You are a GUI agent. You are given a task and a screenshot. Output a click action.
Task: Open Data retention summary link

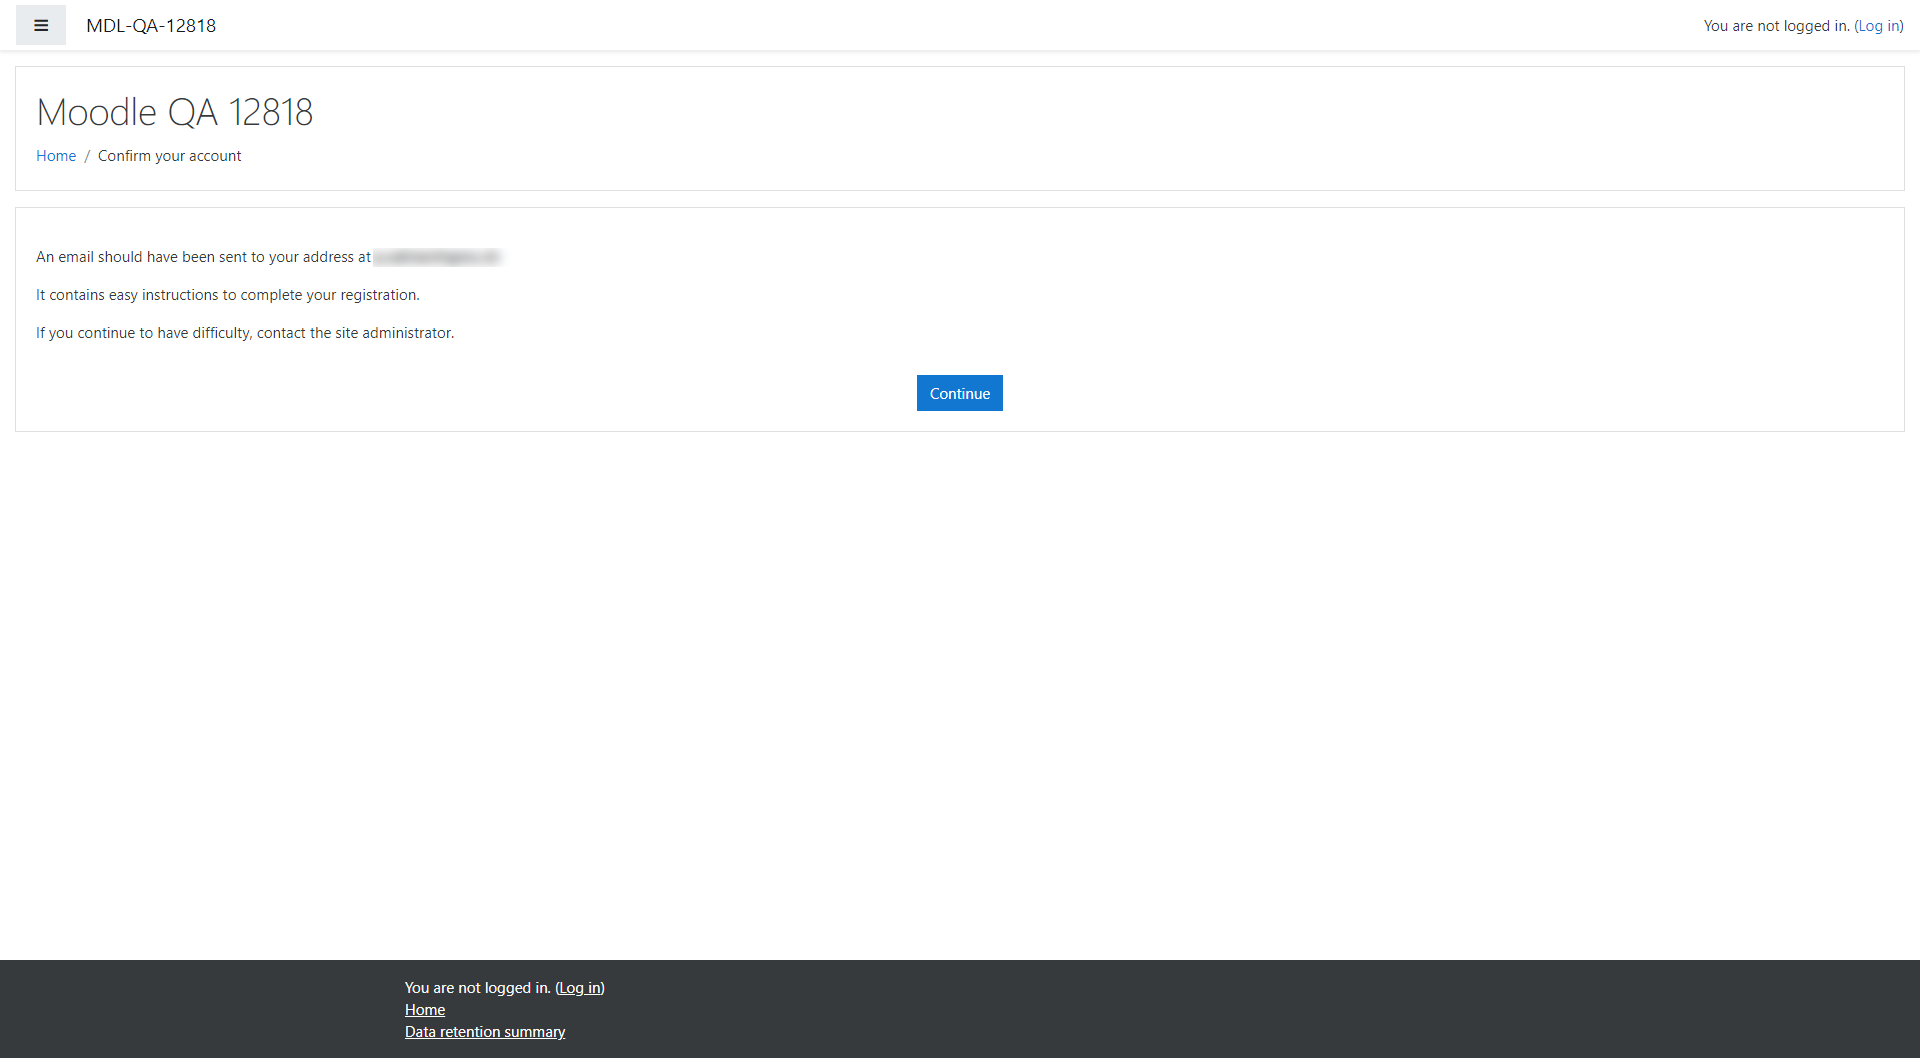point(485,1032)
